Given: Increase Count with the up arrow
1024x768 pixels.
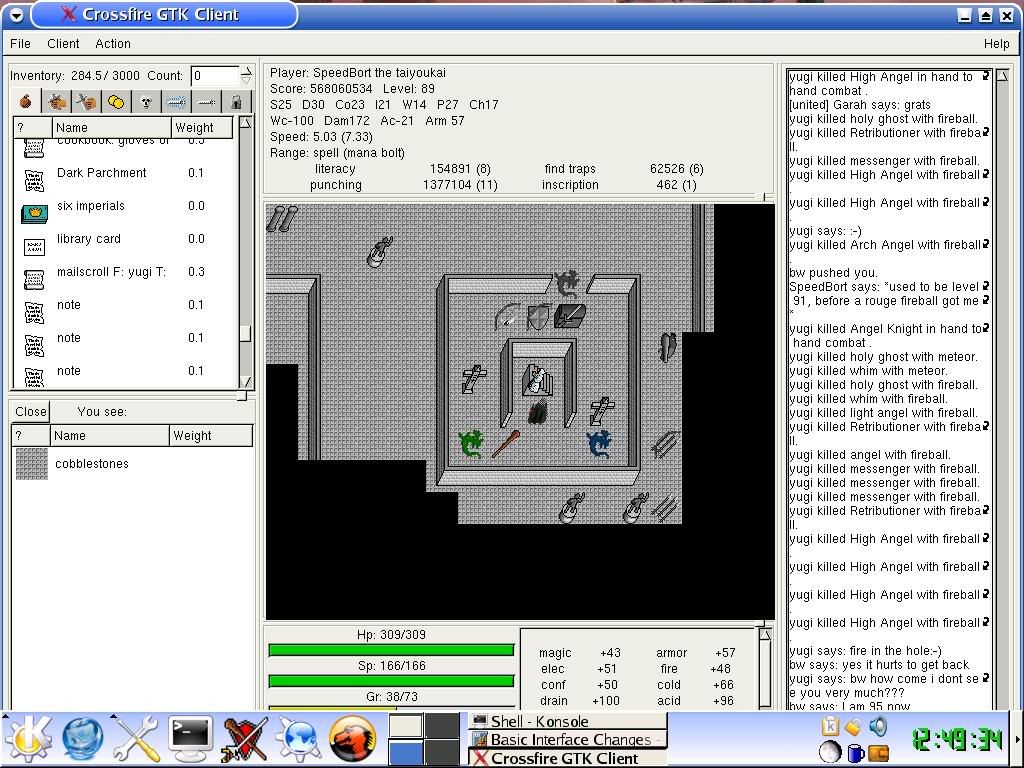Looking at the screenshot, I should tap(246, 71).
